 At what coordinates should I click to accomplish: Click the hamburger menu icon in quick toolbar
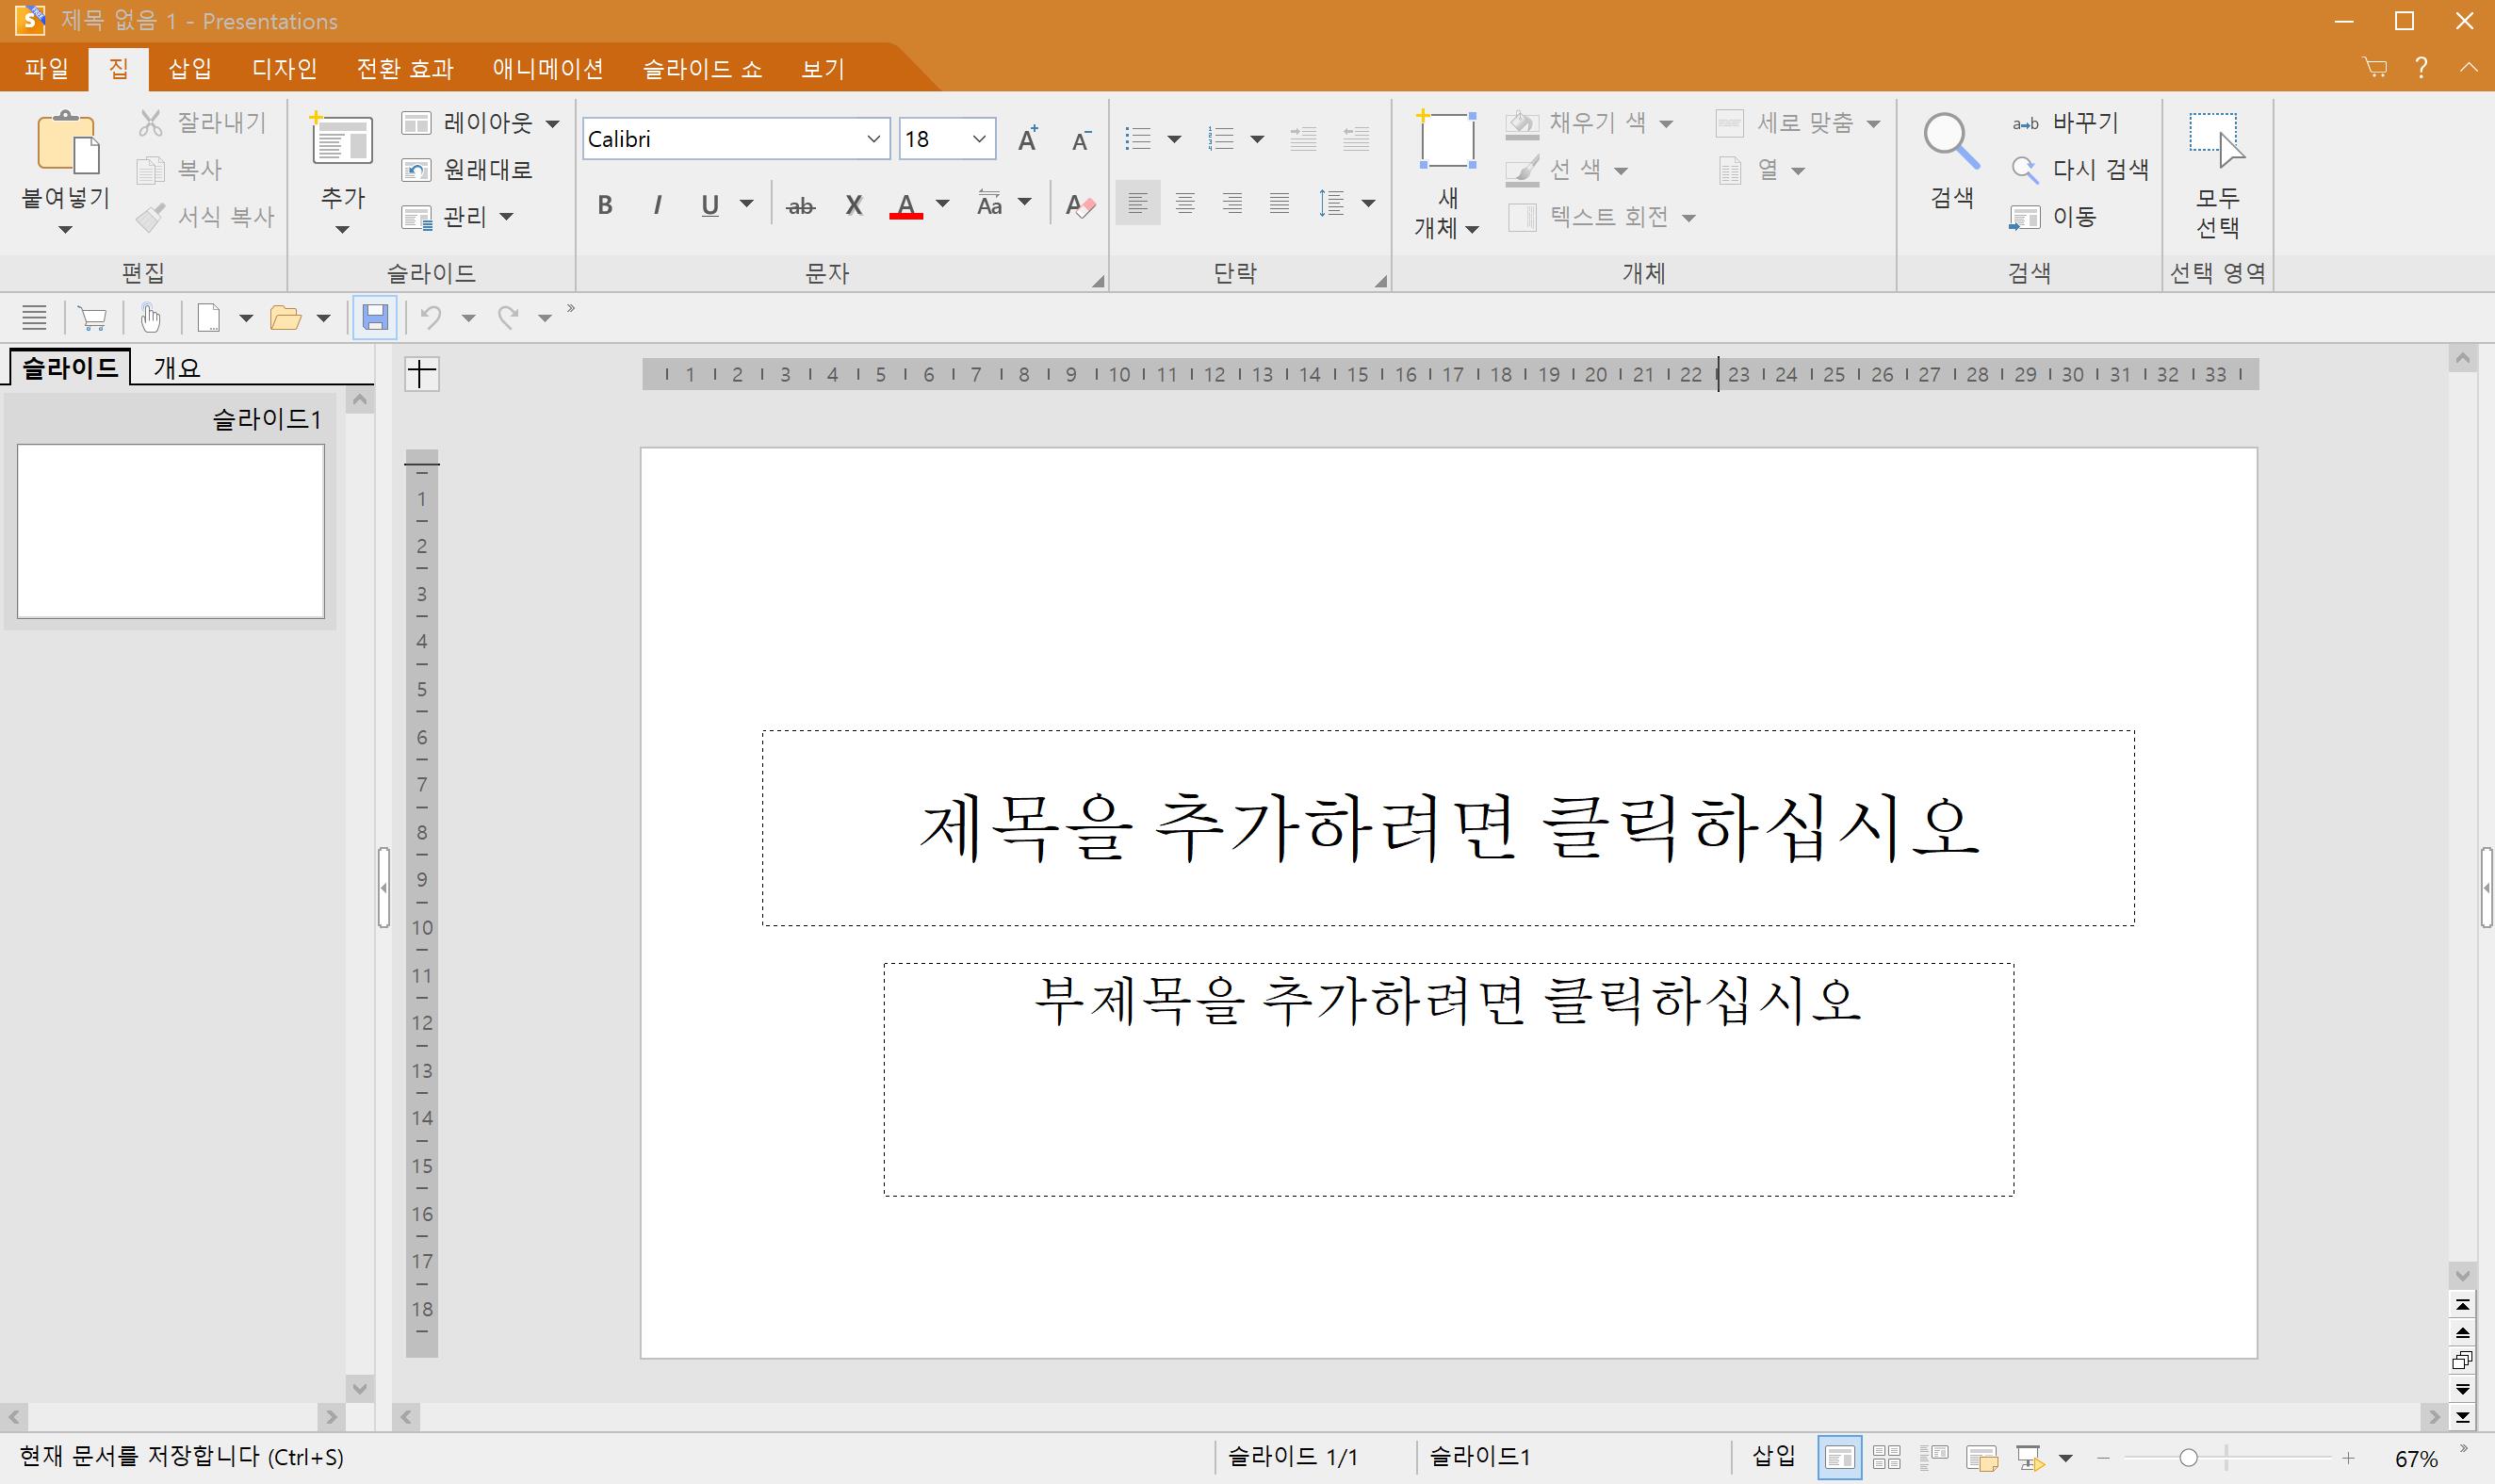click(35, 318)
